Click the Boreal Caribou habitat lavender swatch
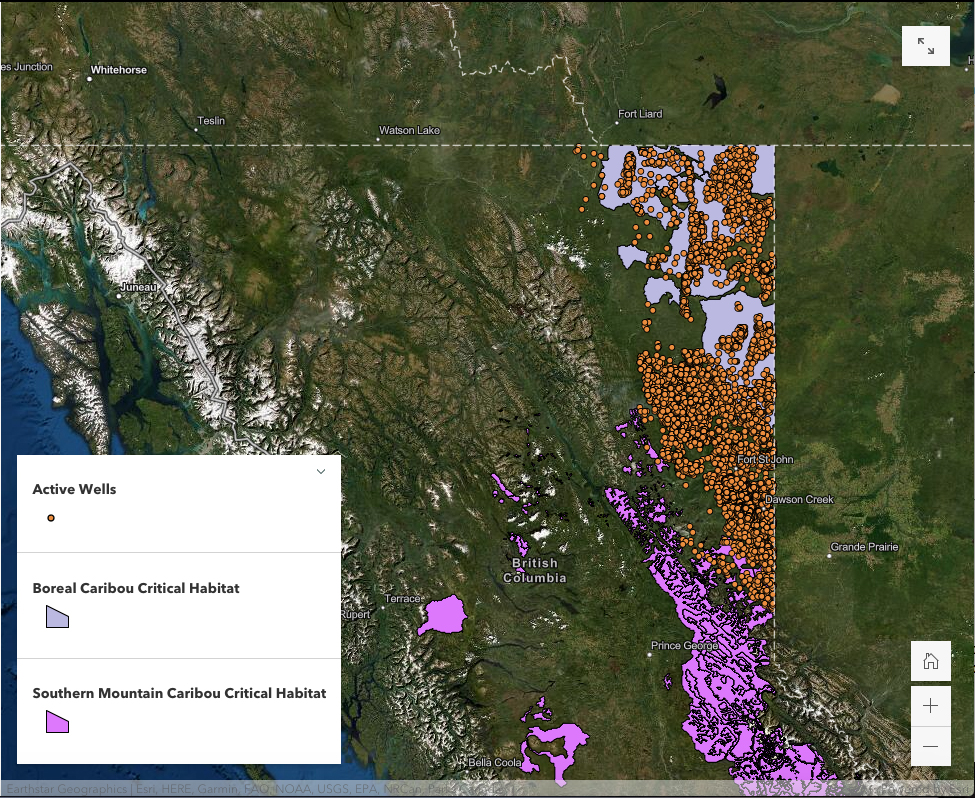Viewport: 975px width, 798px height. (x=57, y=617)
